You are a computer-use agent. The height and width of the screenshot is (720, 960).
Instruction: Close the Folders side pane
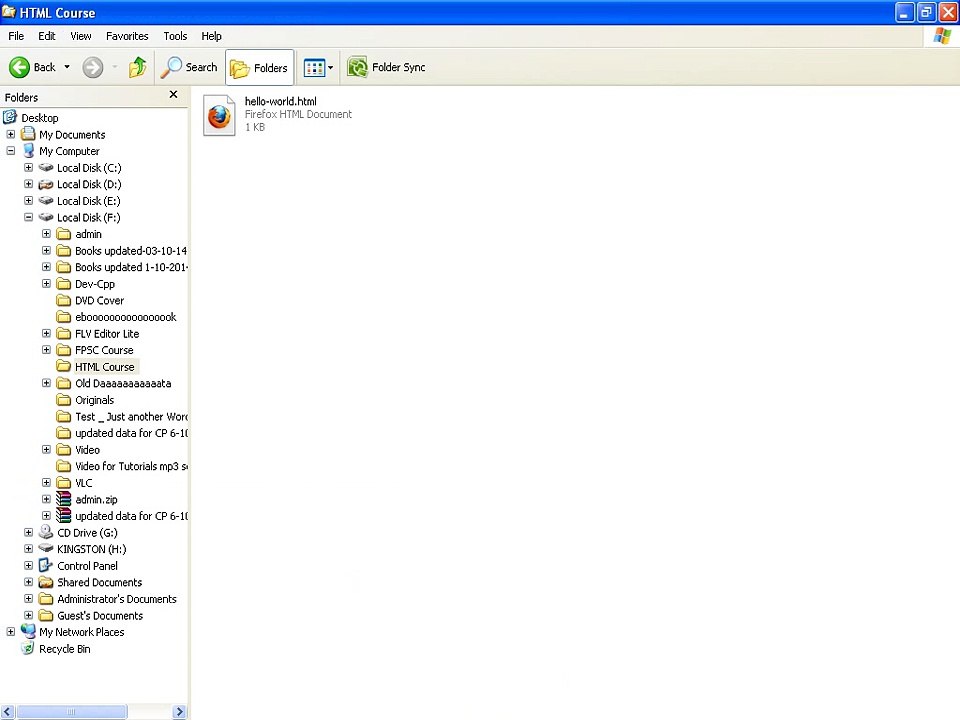coord(173,94)
